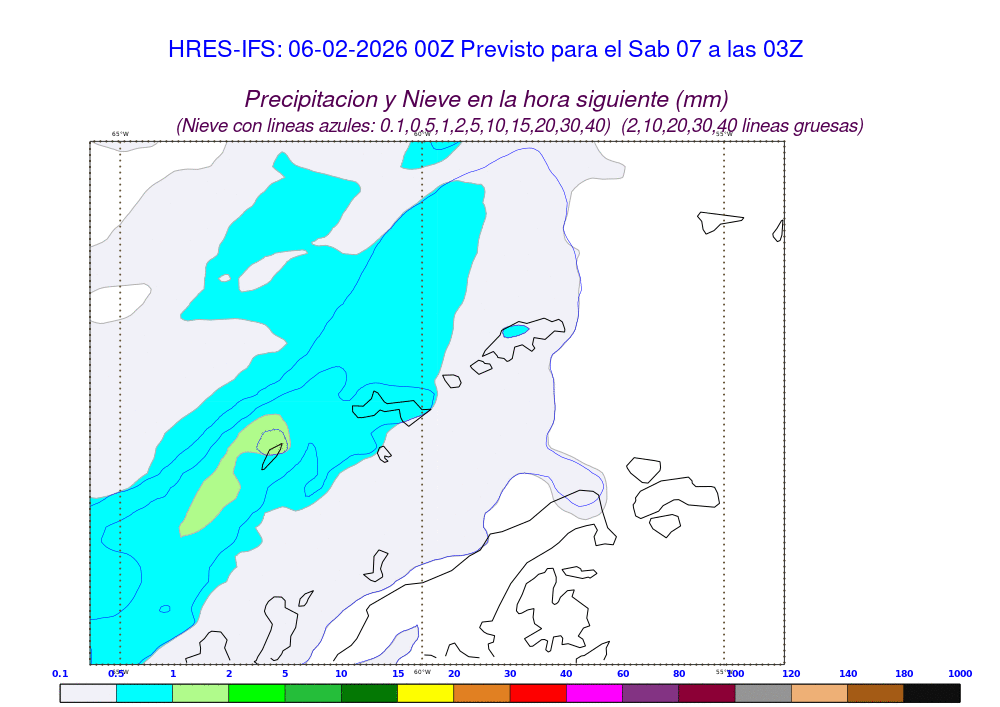Screen dimensions: 1000x707
Task: Click the small cyan patch on the island
Action: tap(515, 331)
